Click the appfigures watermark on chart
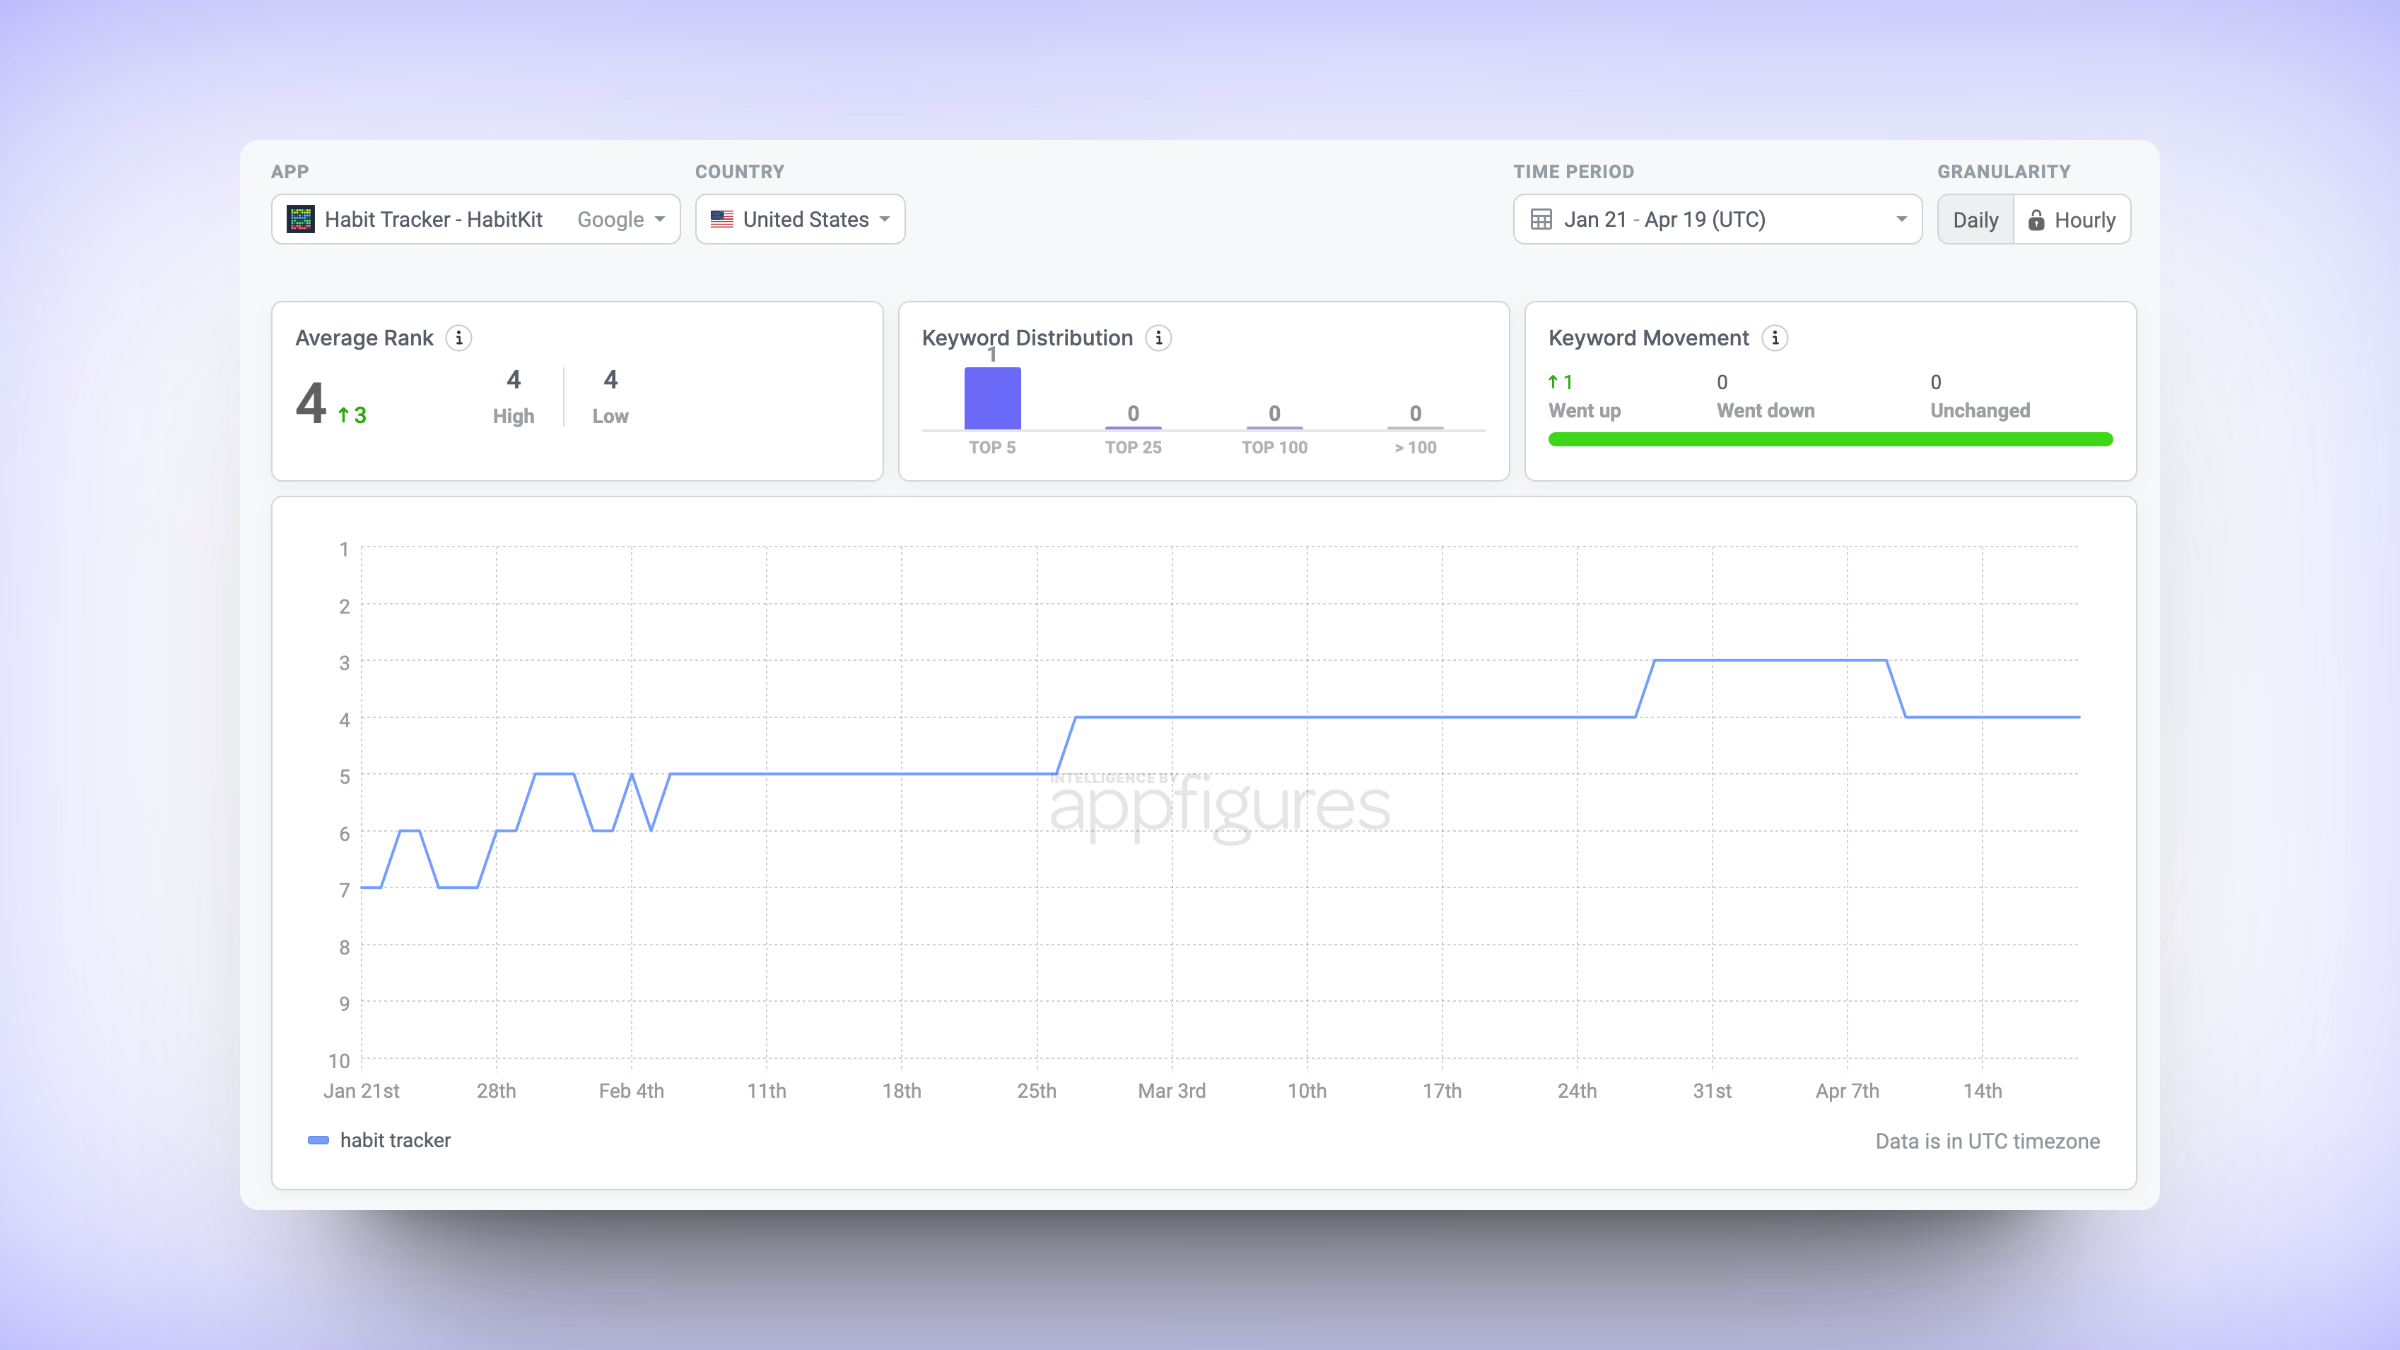Image resolution: width=2400 pixels, height=1350 pixels. click(1219, 805)
